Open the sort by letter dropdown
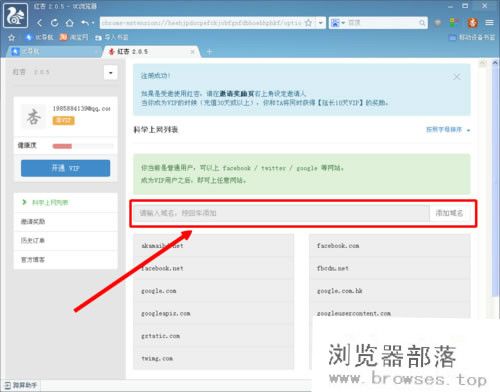This screenshot has height=392, width=500. pos(448,130)
